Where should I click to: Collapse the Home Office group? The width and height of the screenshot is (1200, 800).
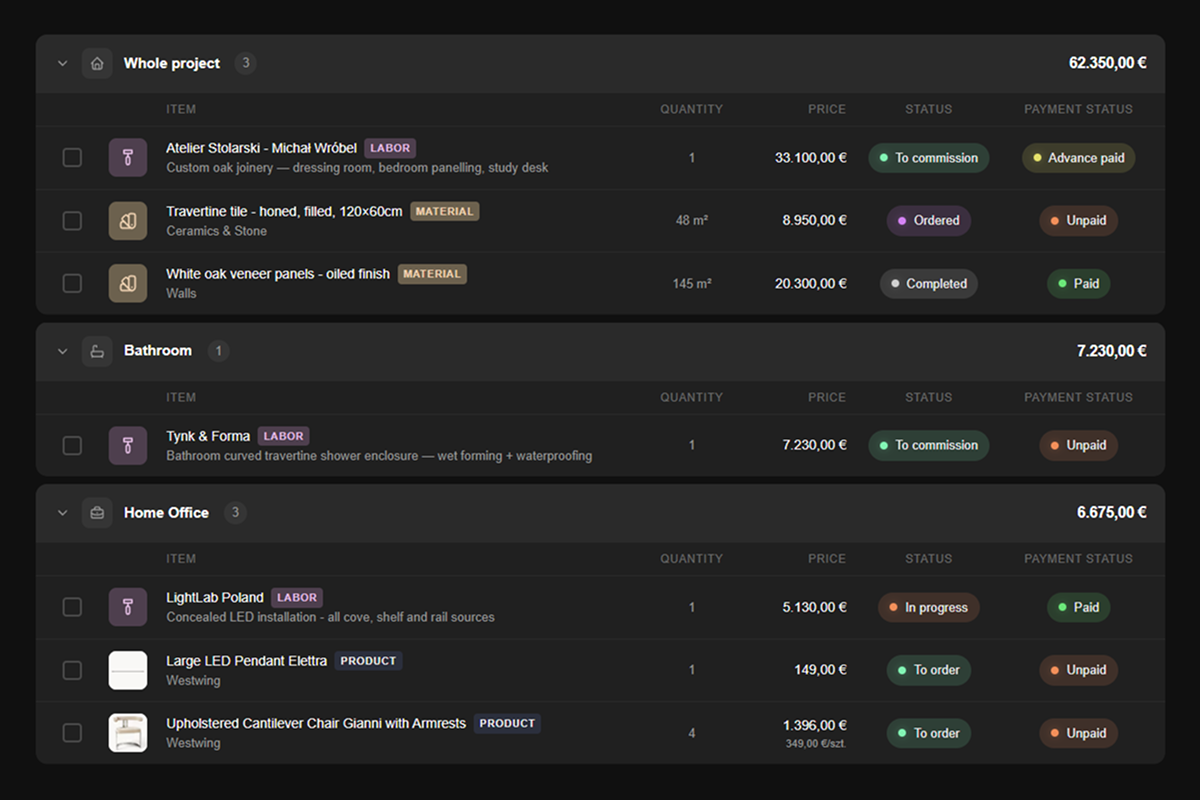(63, 513)
